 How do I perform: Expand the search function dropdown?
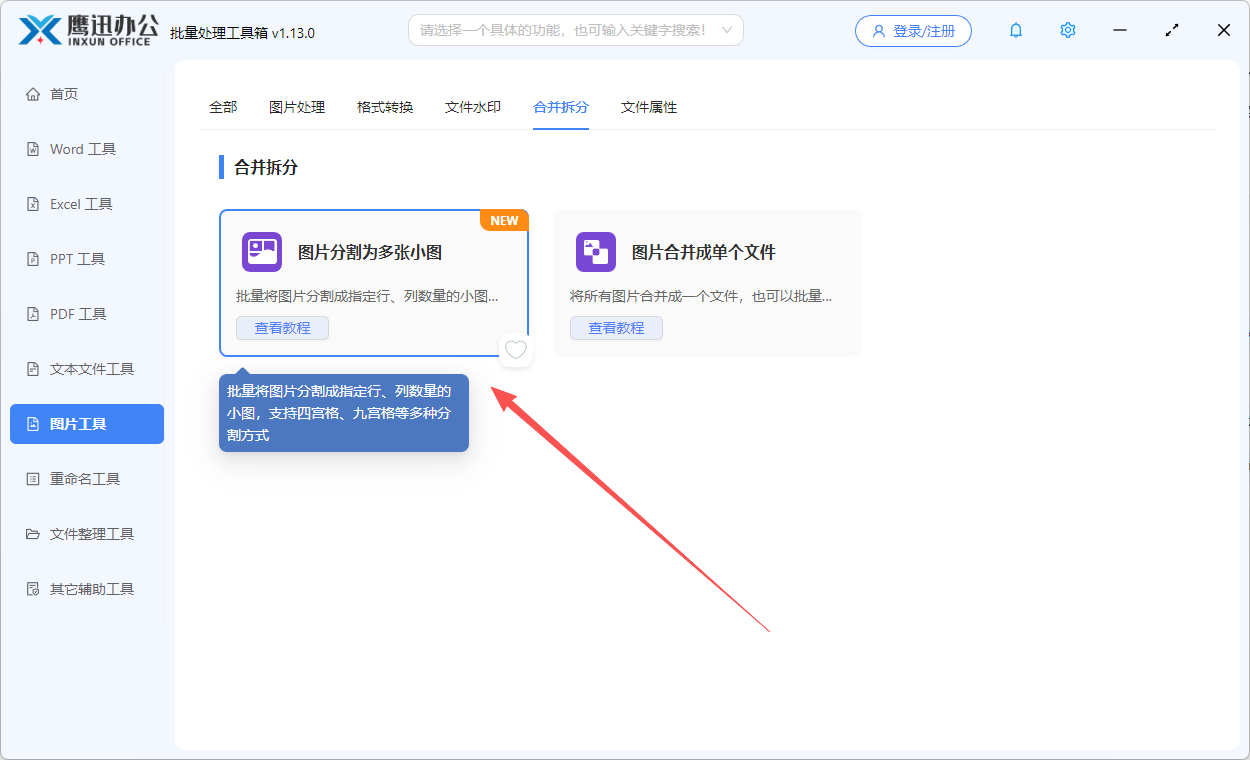click(729, 30)
